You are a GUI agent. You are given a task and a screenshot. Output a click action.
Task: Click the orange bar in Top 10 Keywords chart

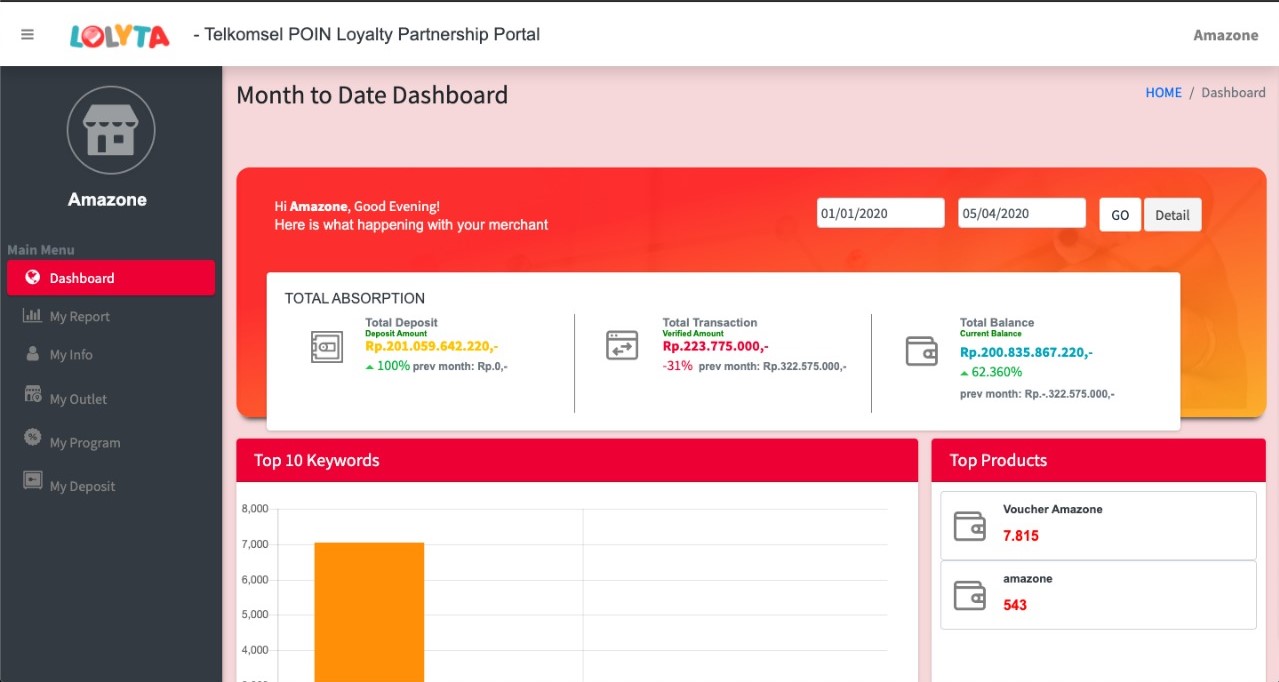369,612
